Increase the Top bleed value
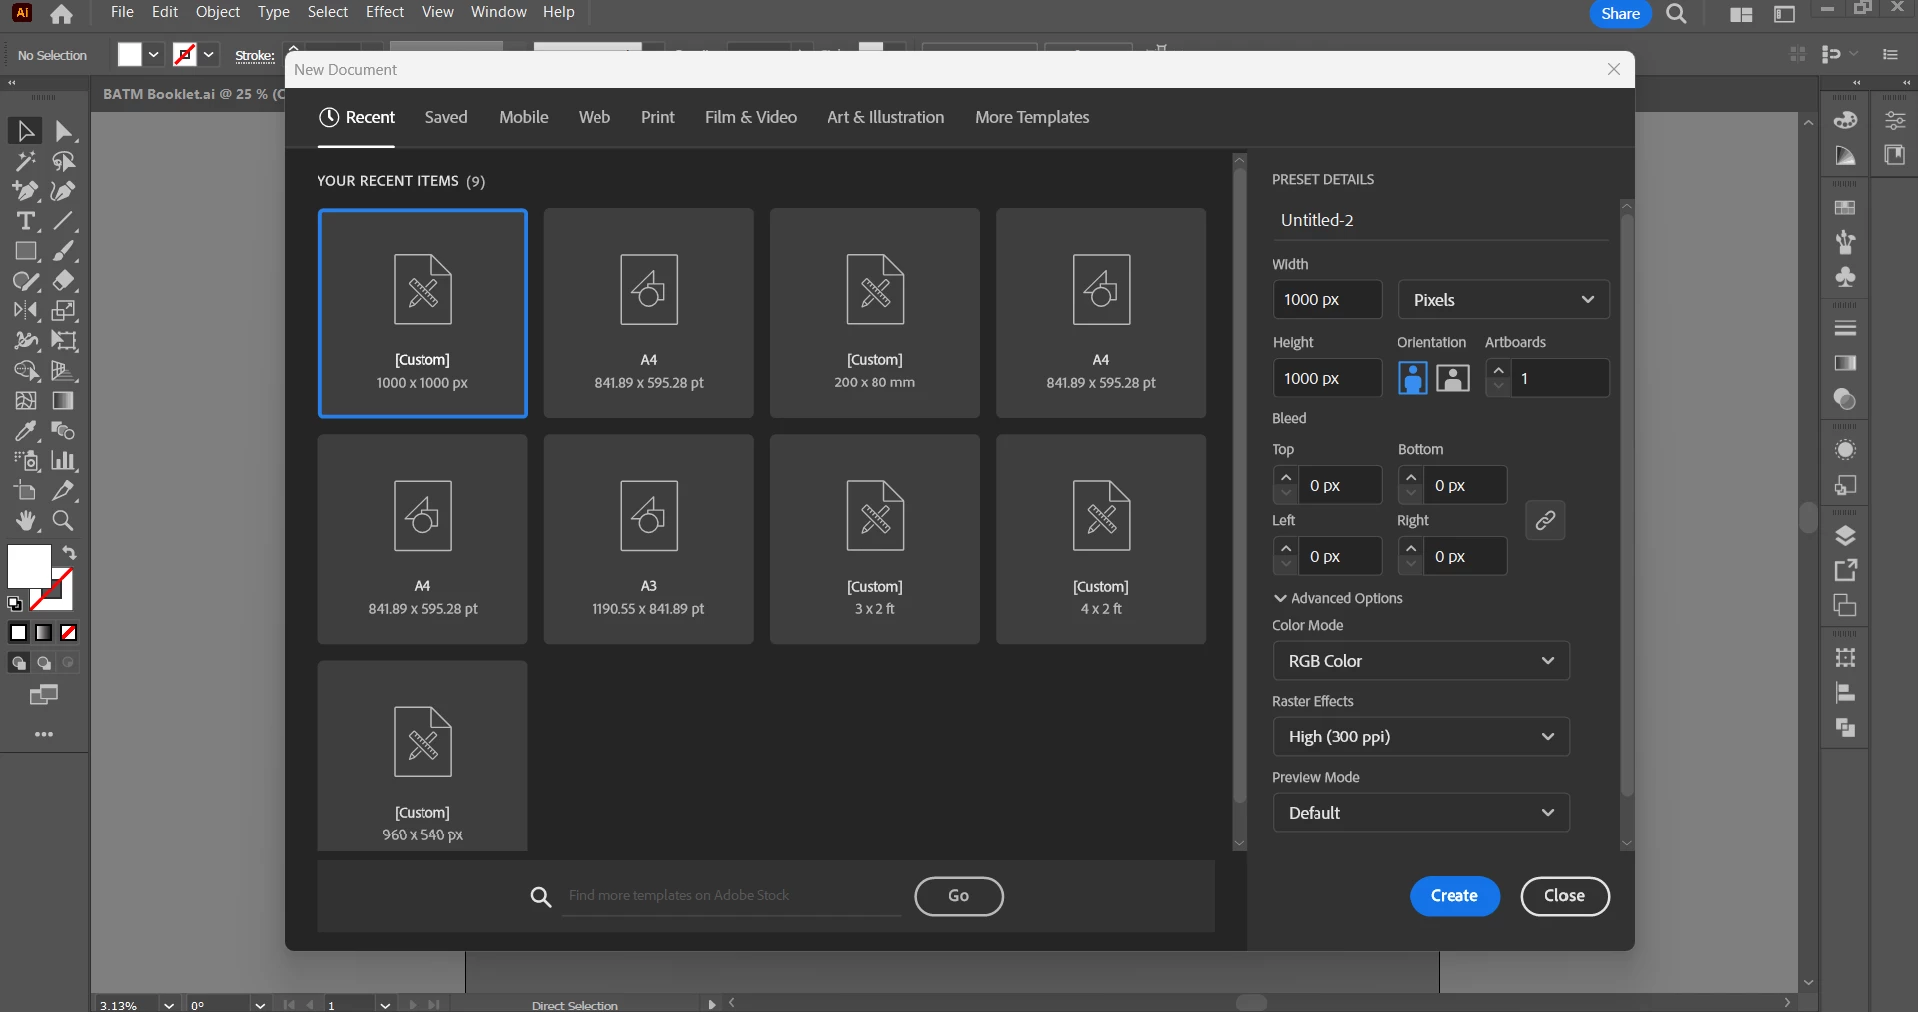This screenshot has height=1012, width=1918. tap(1287, 476)
